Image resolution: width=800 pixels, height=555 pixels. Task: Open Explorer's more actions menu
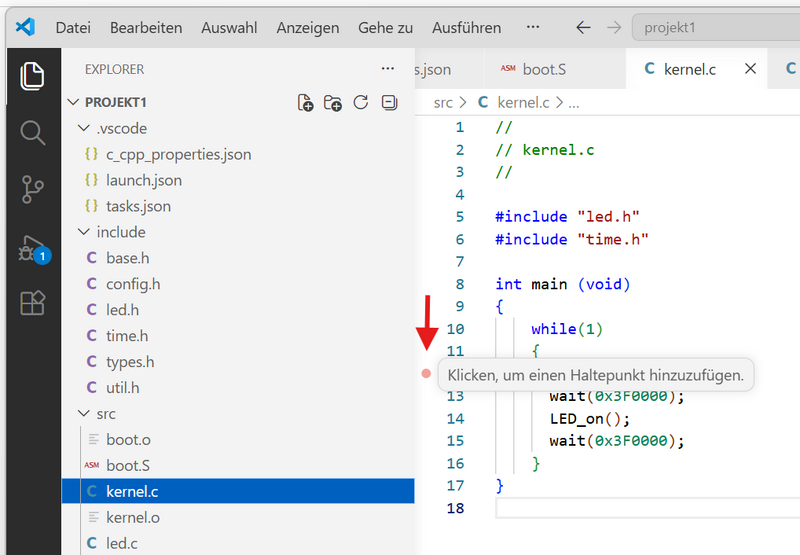[388, 68]
